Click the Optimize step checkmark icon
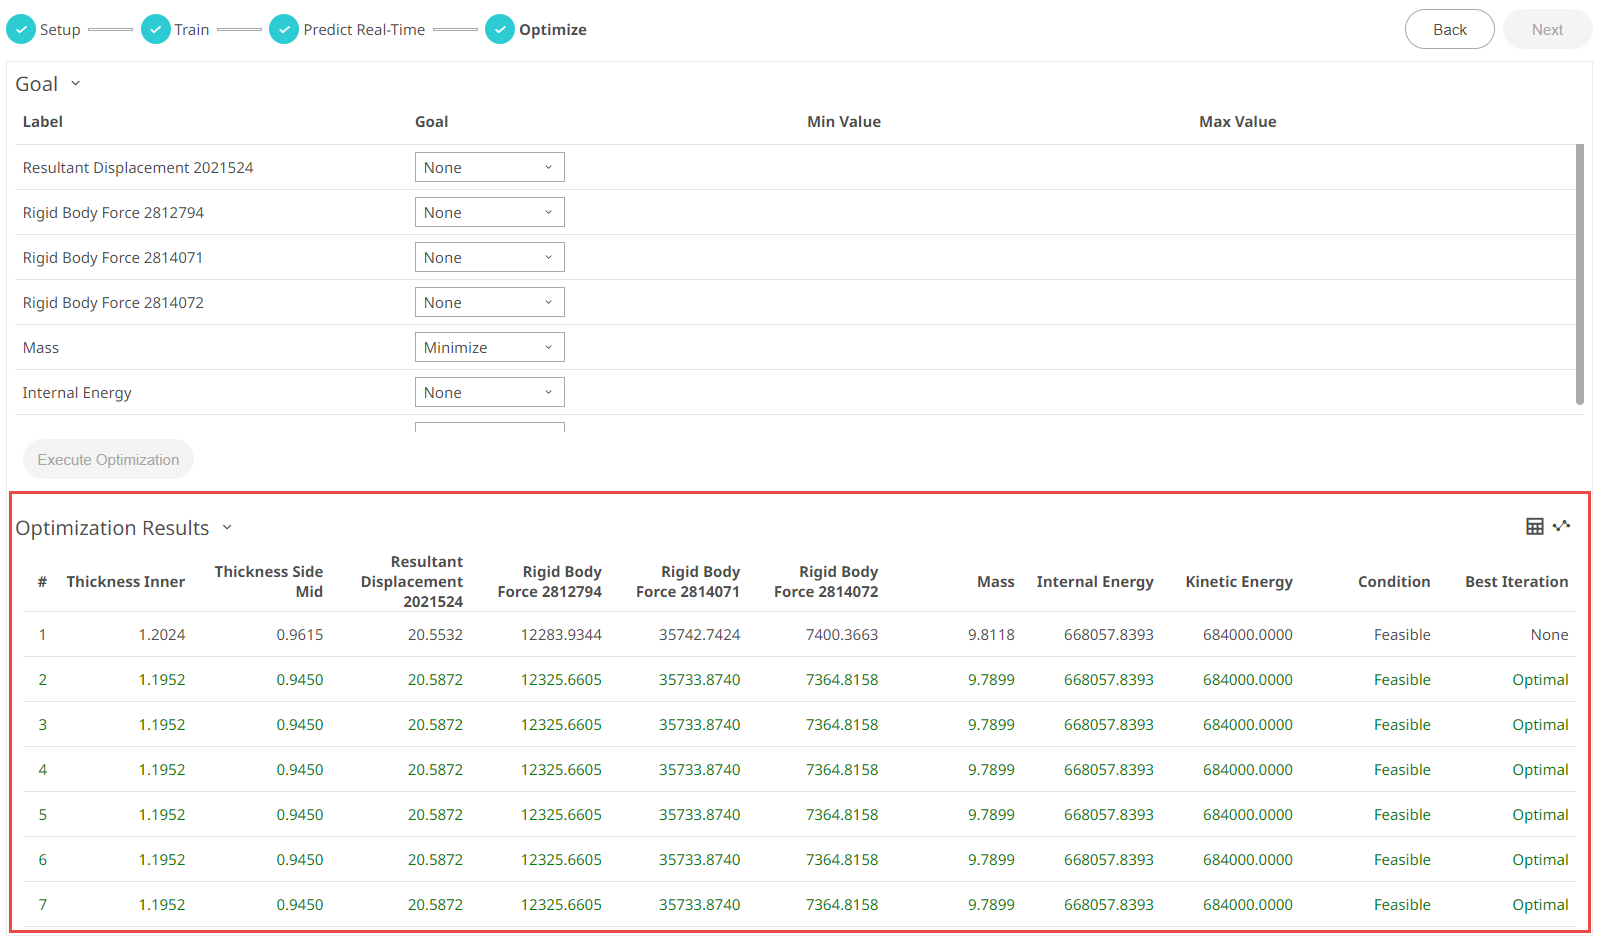The image size is (1598, 939). pyautogui.click(x=499, y=30)
